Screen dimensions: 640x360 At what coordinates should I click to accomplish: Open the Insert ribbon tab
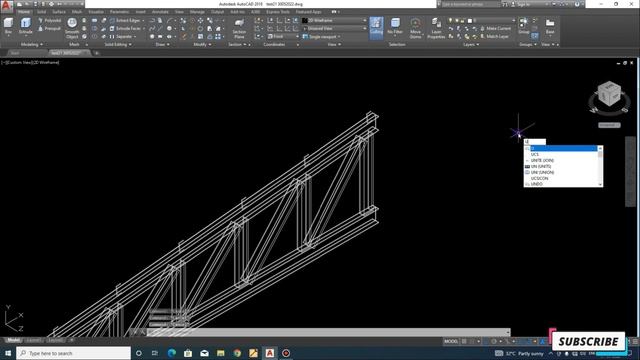tap(140, 12)
